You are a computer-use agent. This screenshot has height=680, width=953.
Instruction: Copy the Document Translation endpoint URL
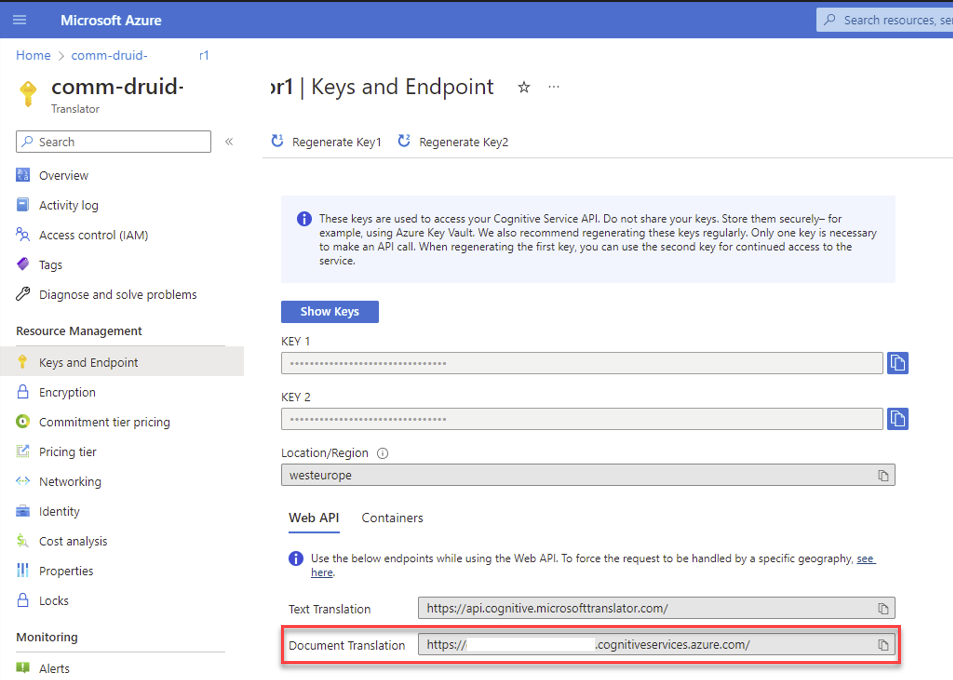pos(883,645)
